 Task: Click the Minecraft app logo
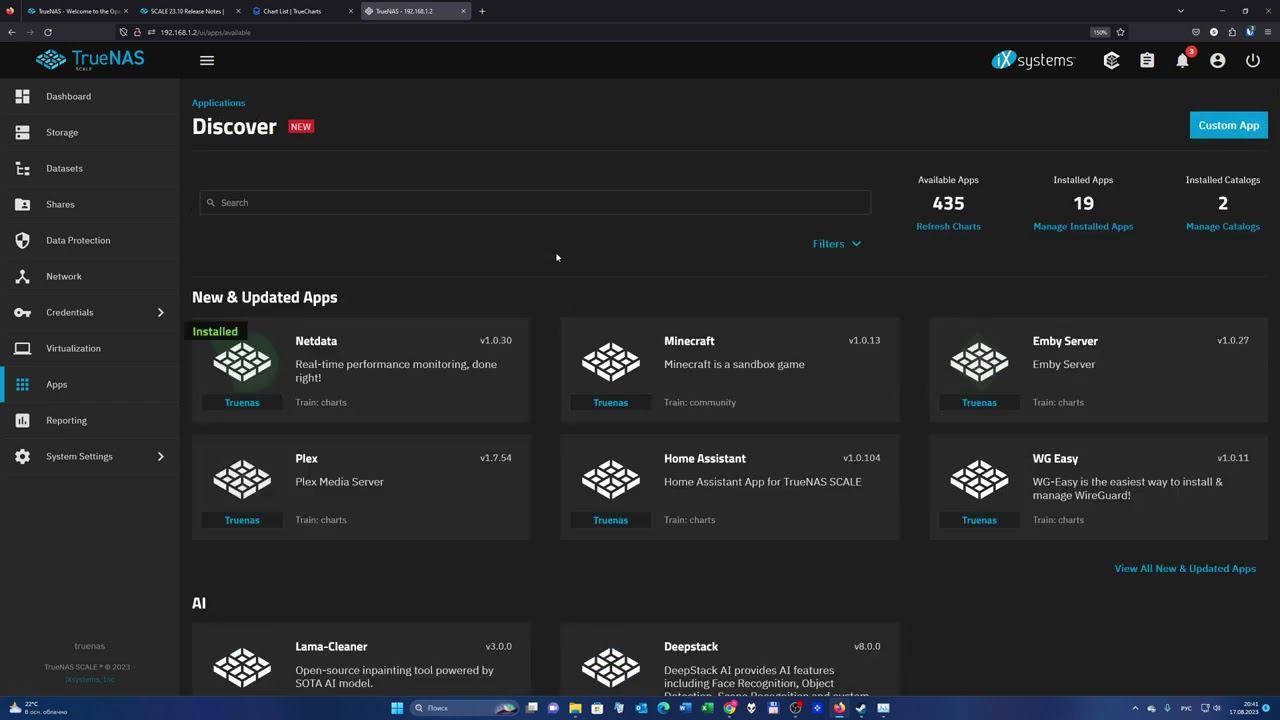coord(611,361)
